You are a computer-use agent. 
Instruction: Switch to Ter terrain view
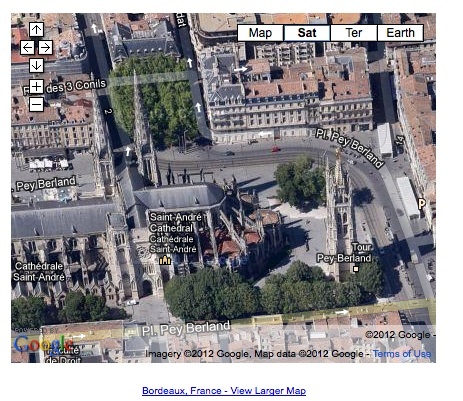354,33
